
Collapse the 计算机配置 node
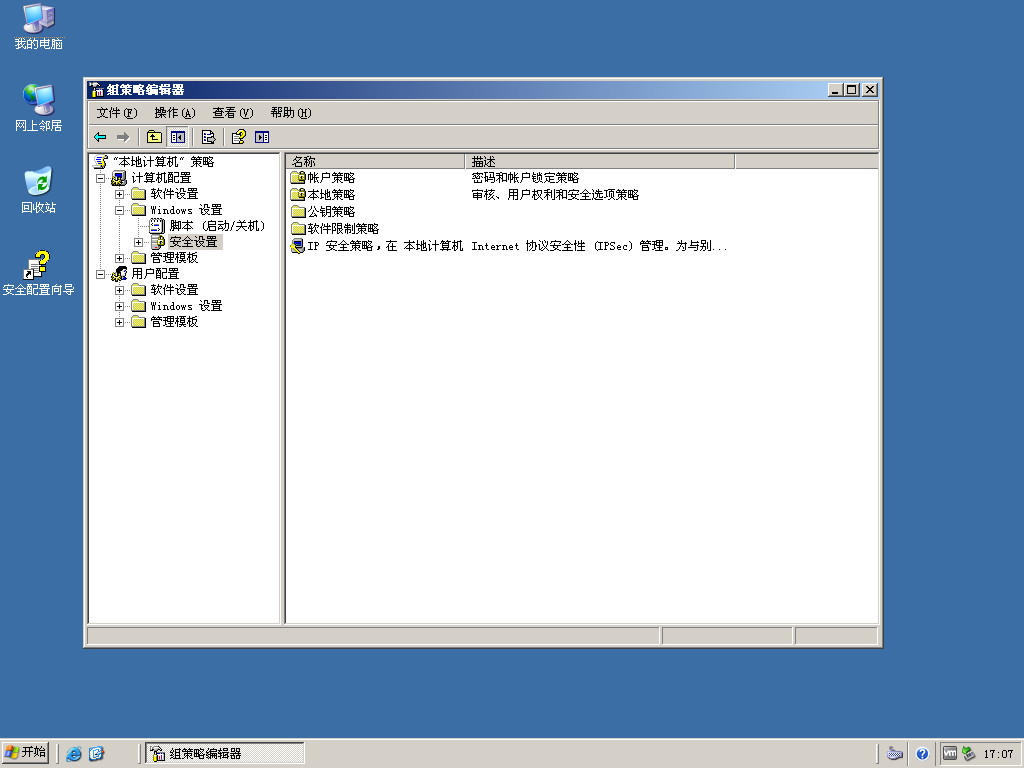pyautogui.click(x=101, y=178)
